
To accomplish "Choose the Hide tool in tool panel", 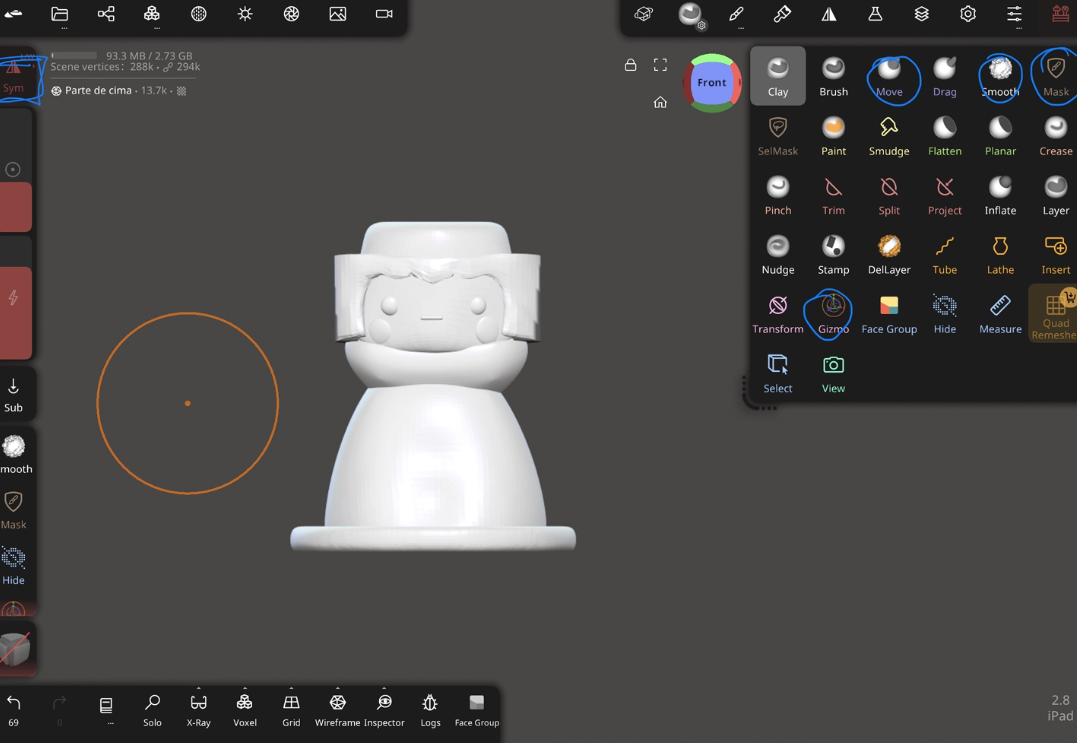I will pyautogui.click(x=944, y=315).
